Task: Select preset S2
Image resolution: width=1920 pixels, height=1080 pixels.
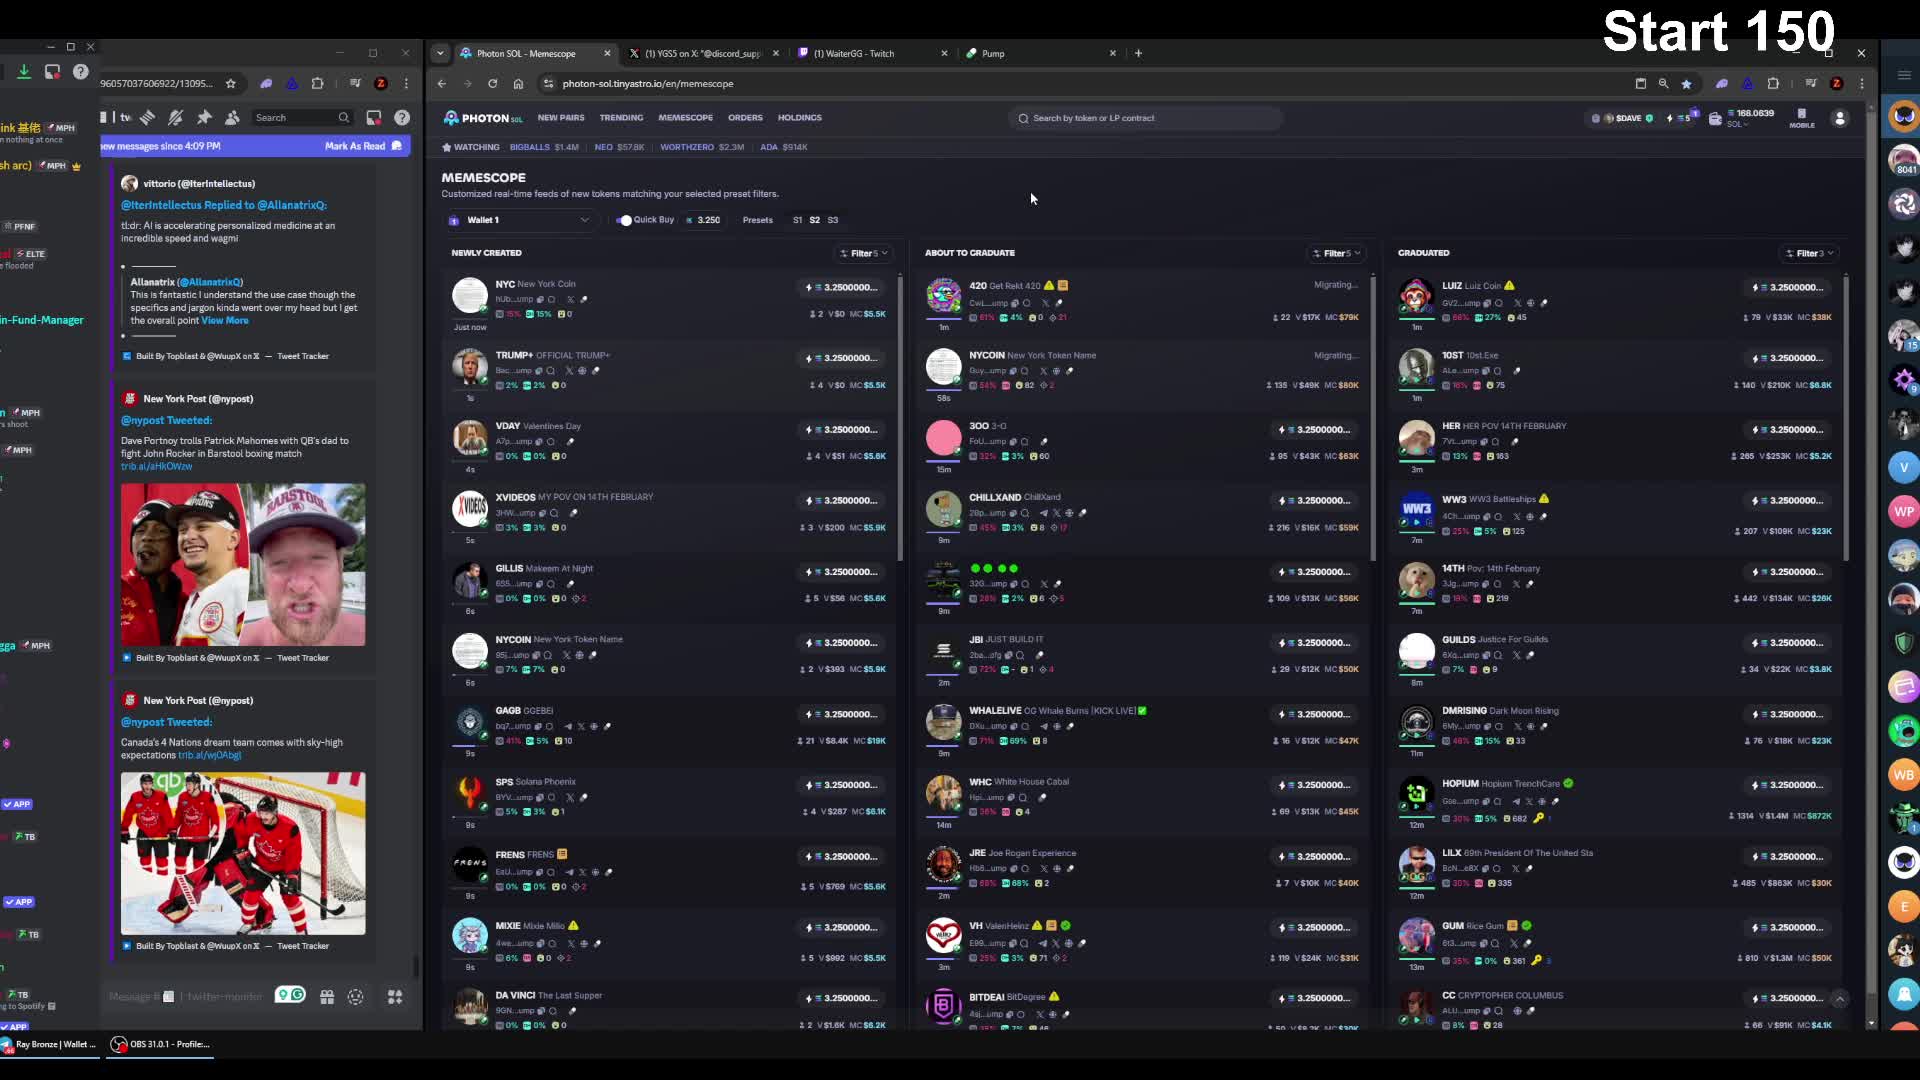Action: pyautogui.click(x=815, y=220)
